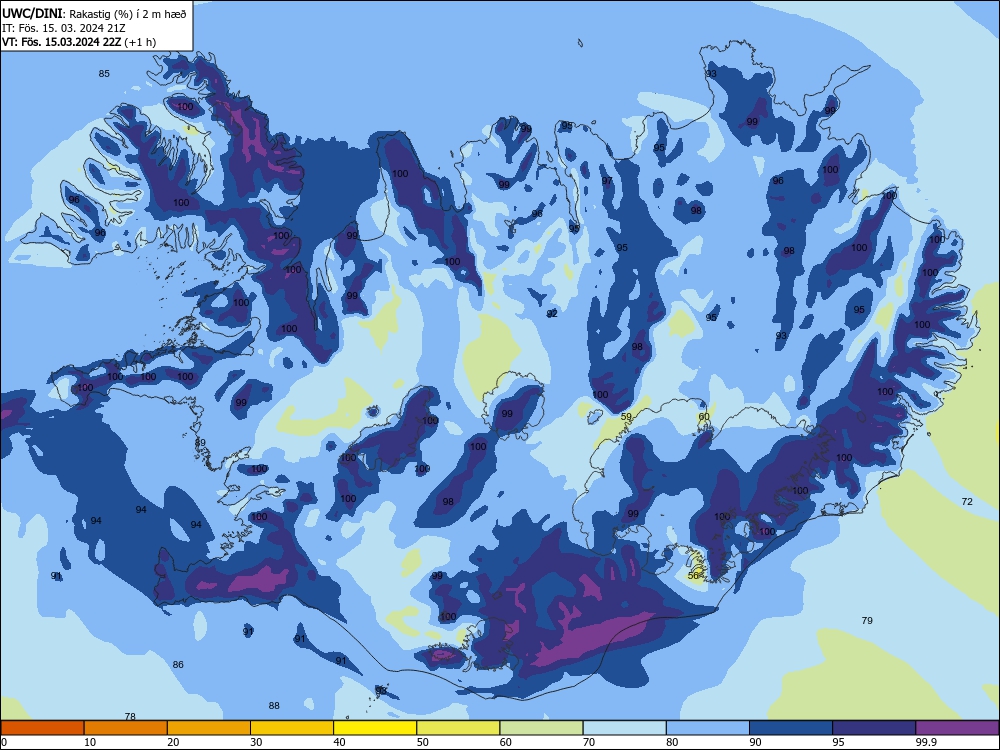Select the legend tick label 99.9
Viewport: 1000px width, 750px height.
(925, 742)
